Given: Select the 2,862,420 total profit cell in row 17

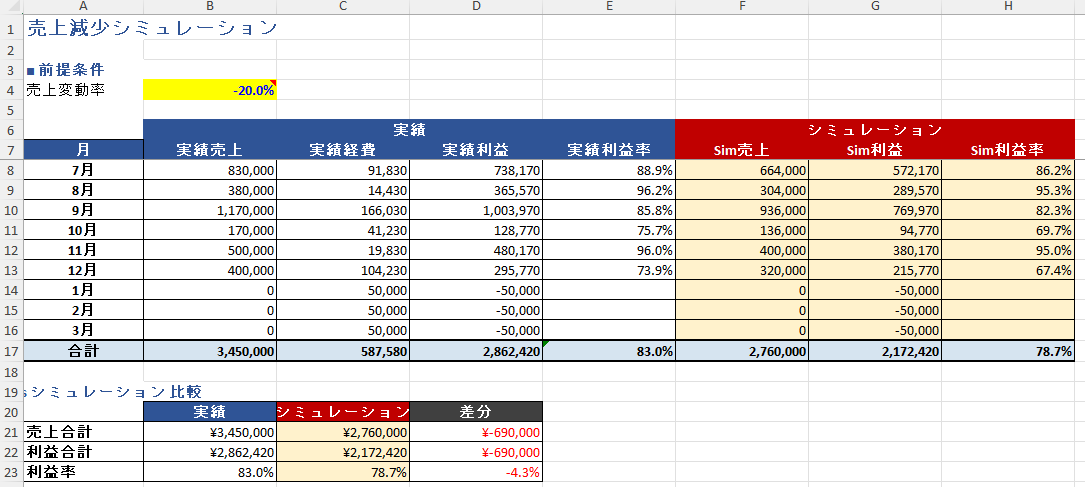Looking at the screenshot, I should click(475, 351).
